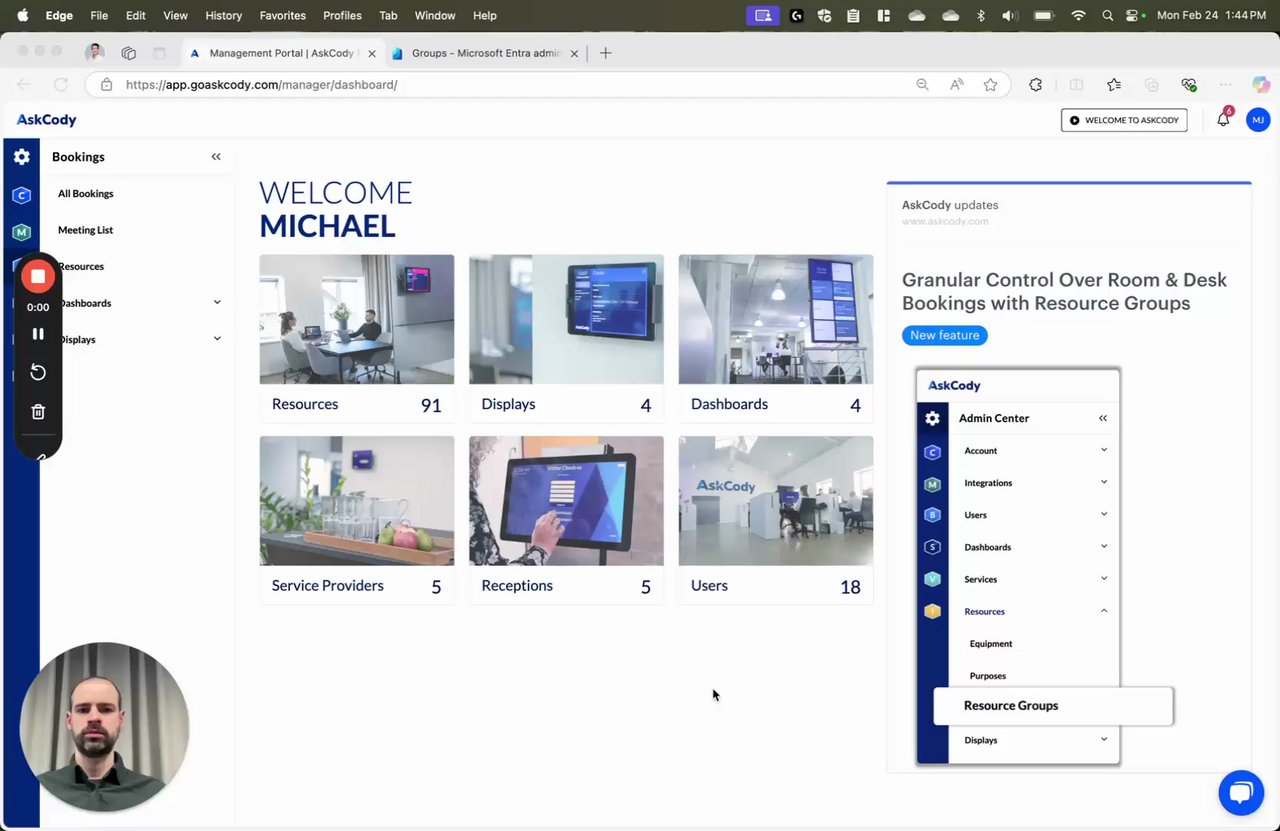Open the Service Providers card photo

point(357,501)
